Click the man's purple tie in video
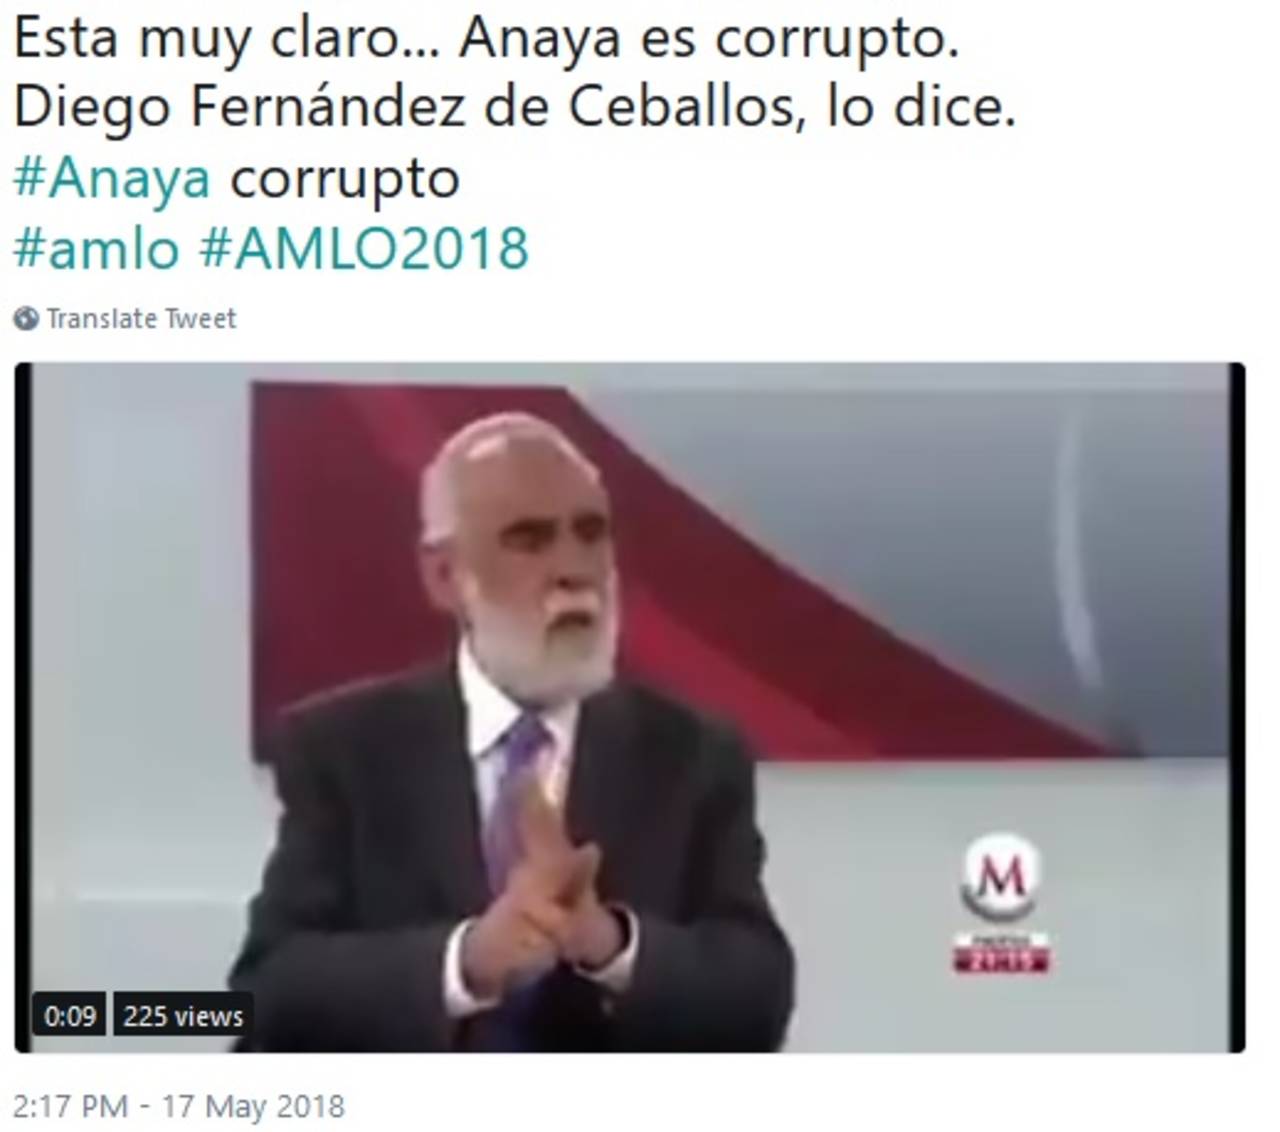The height and width of the screenshot is (1132, 1280). (x=515, y=790)
